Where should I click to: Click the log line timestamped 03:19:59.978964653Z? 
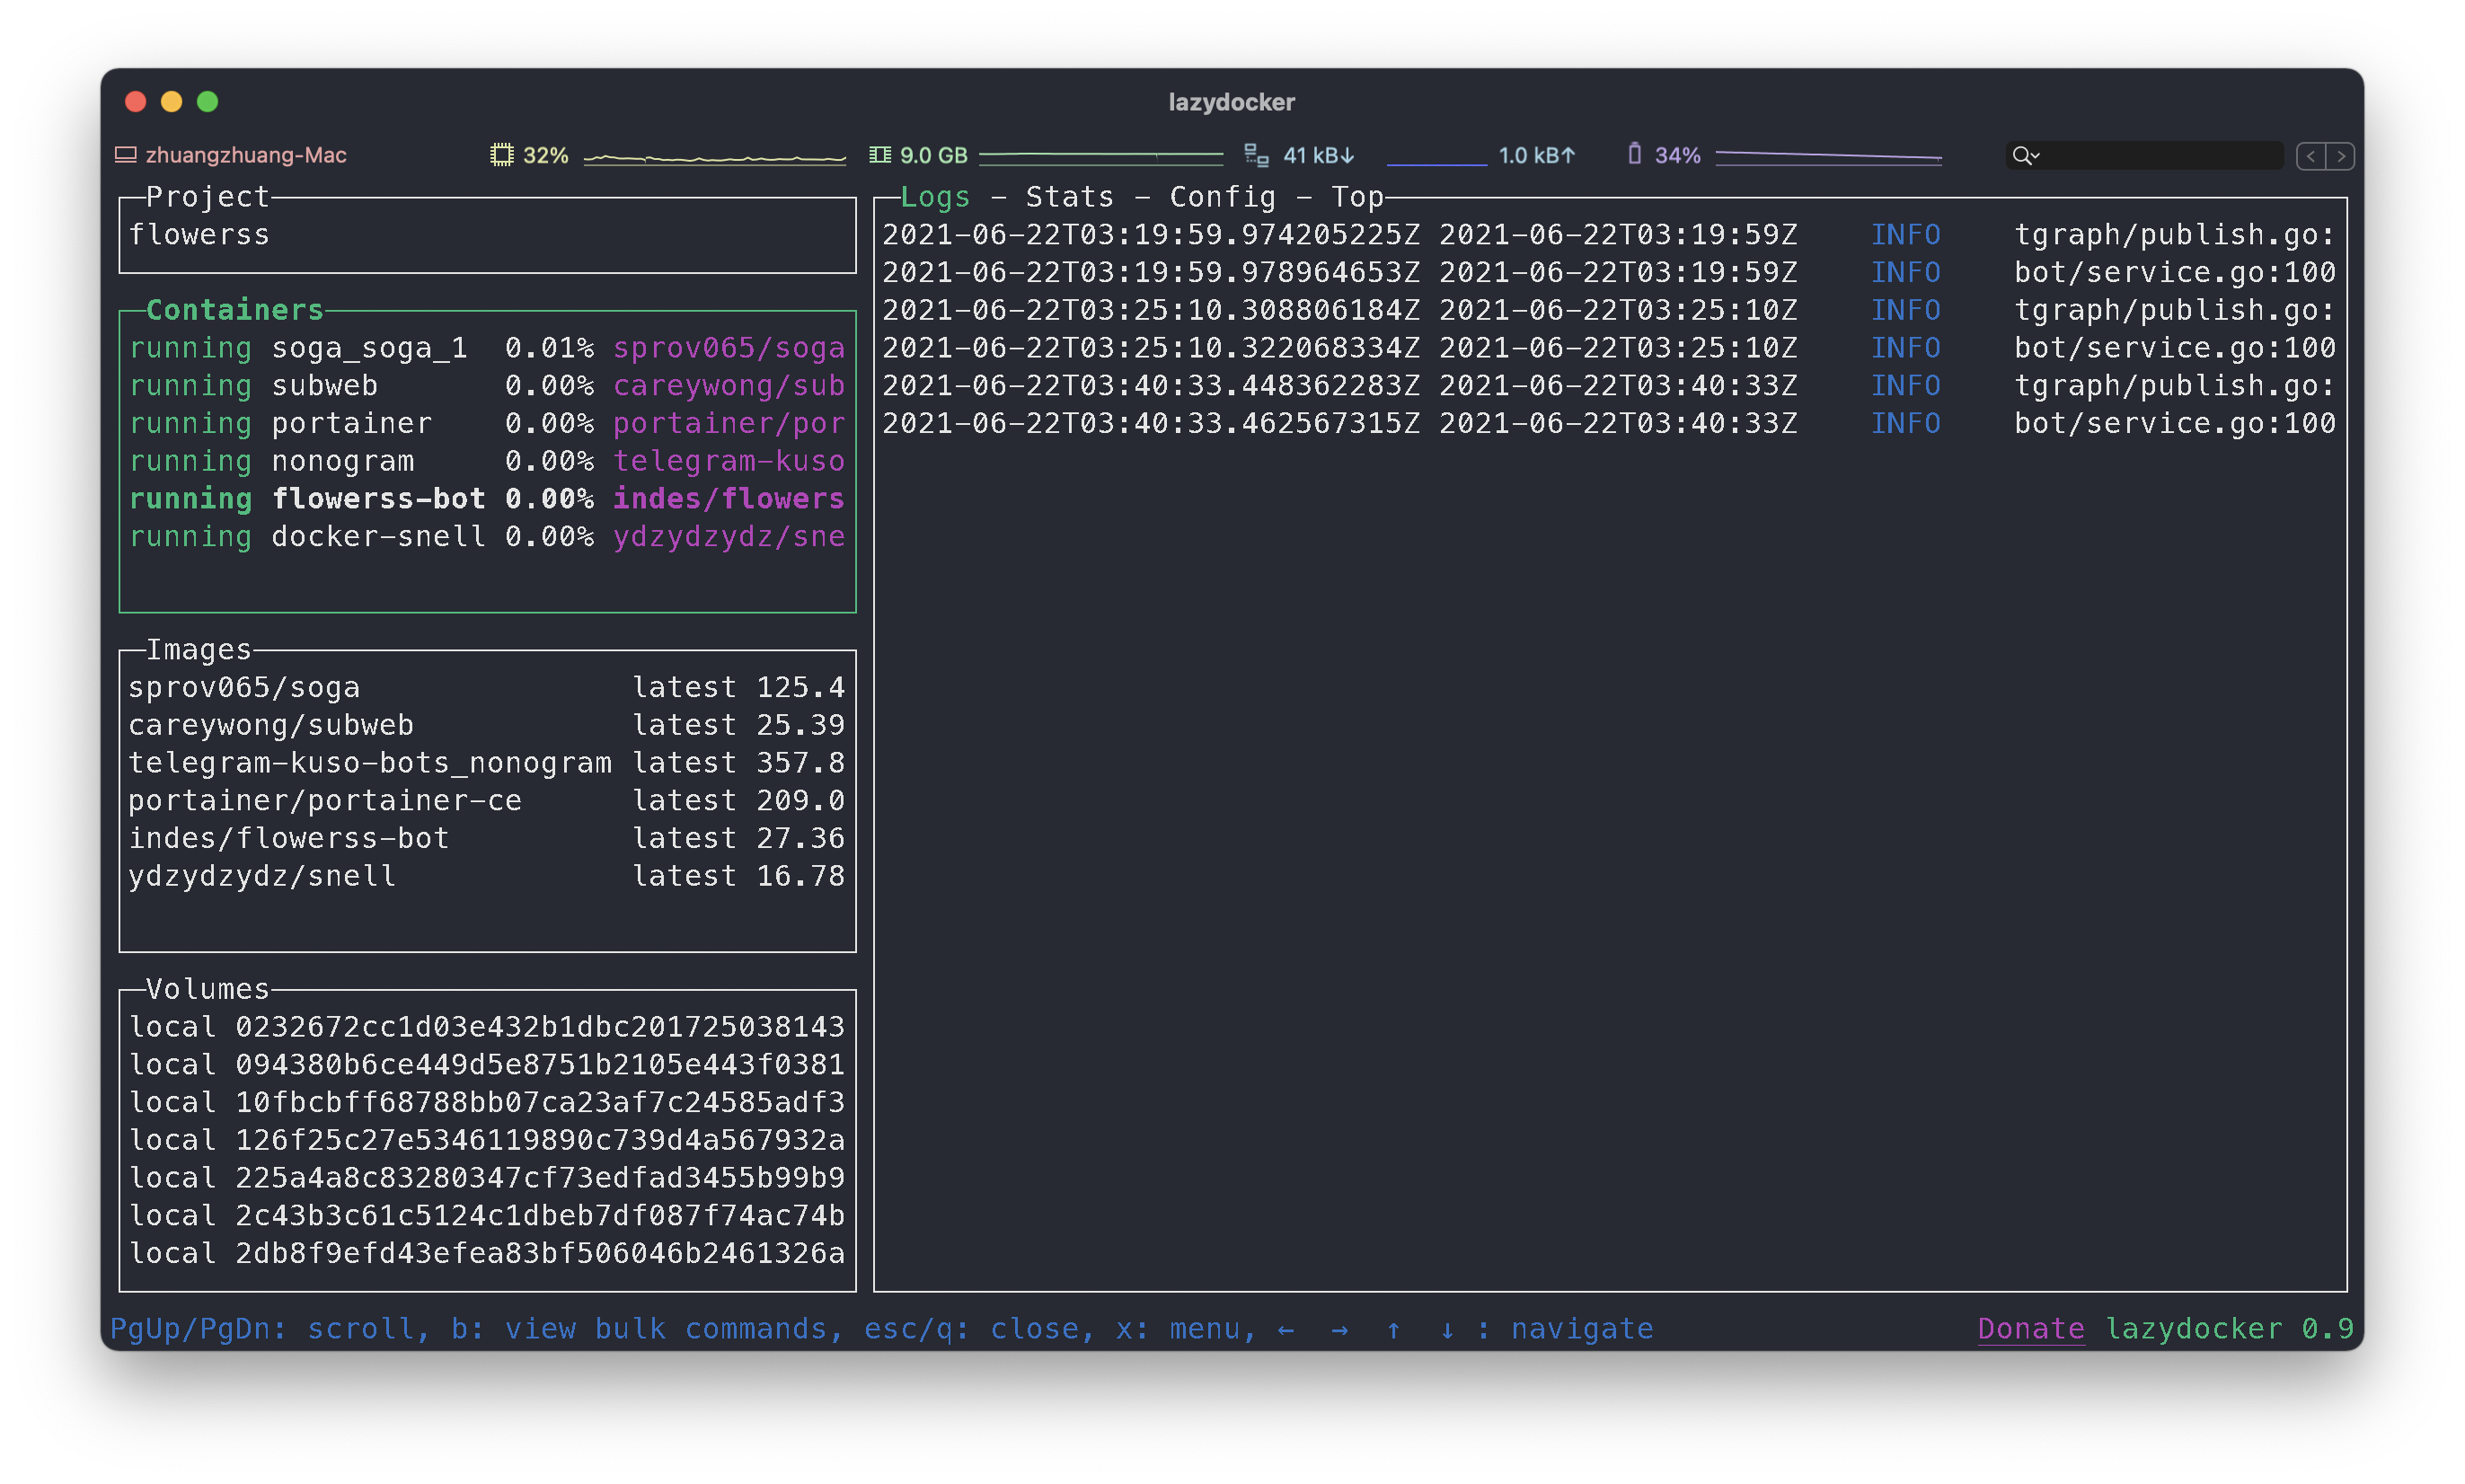[1609, 273]
